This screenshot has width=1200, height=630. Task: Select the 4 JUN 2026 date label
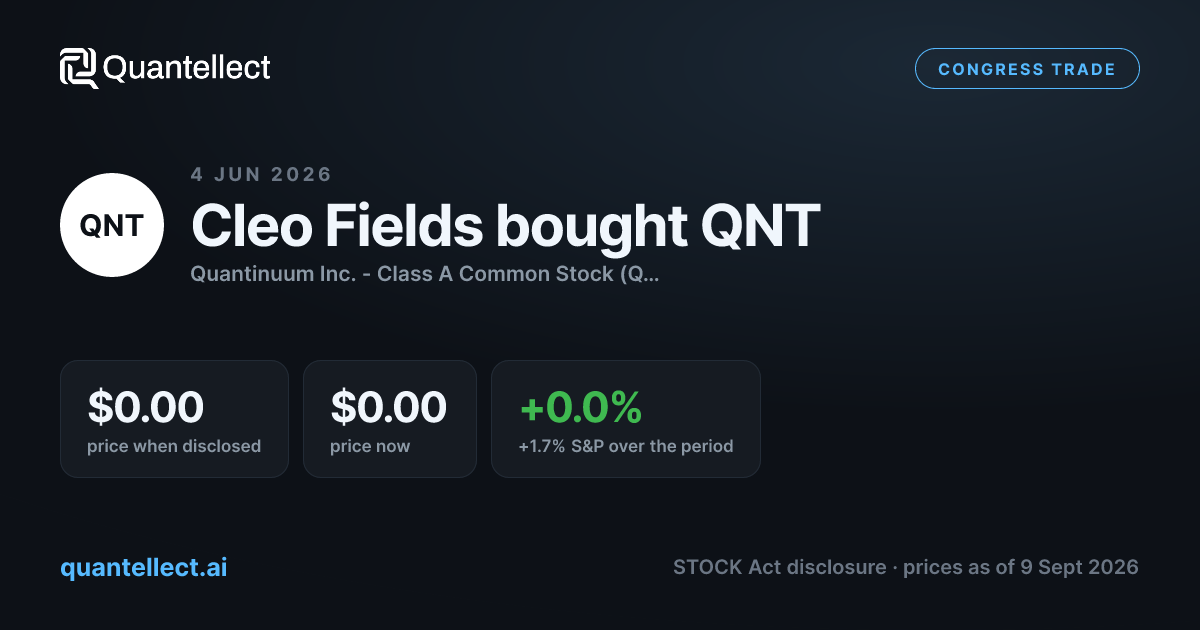(x=261, y=174)
